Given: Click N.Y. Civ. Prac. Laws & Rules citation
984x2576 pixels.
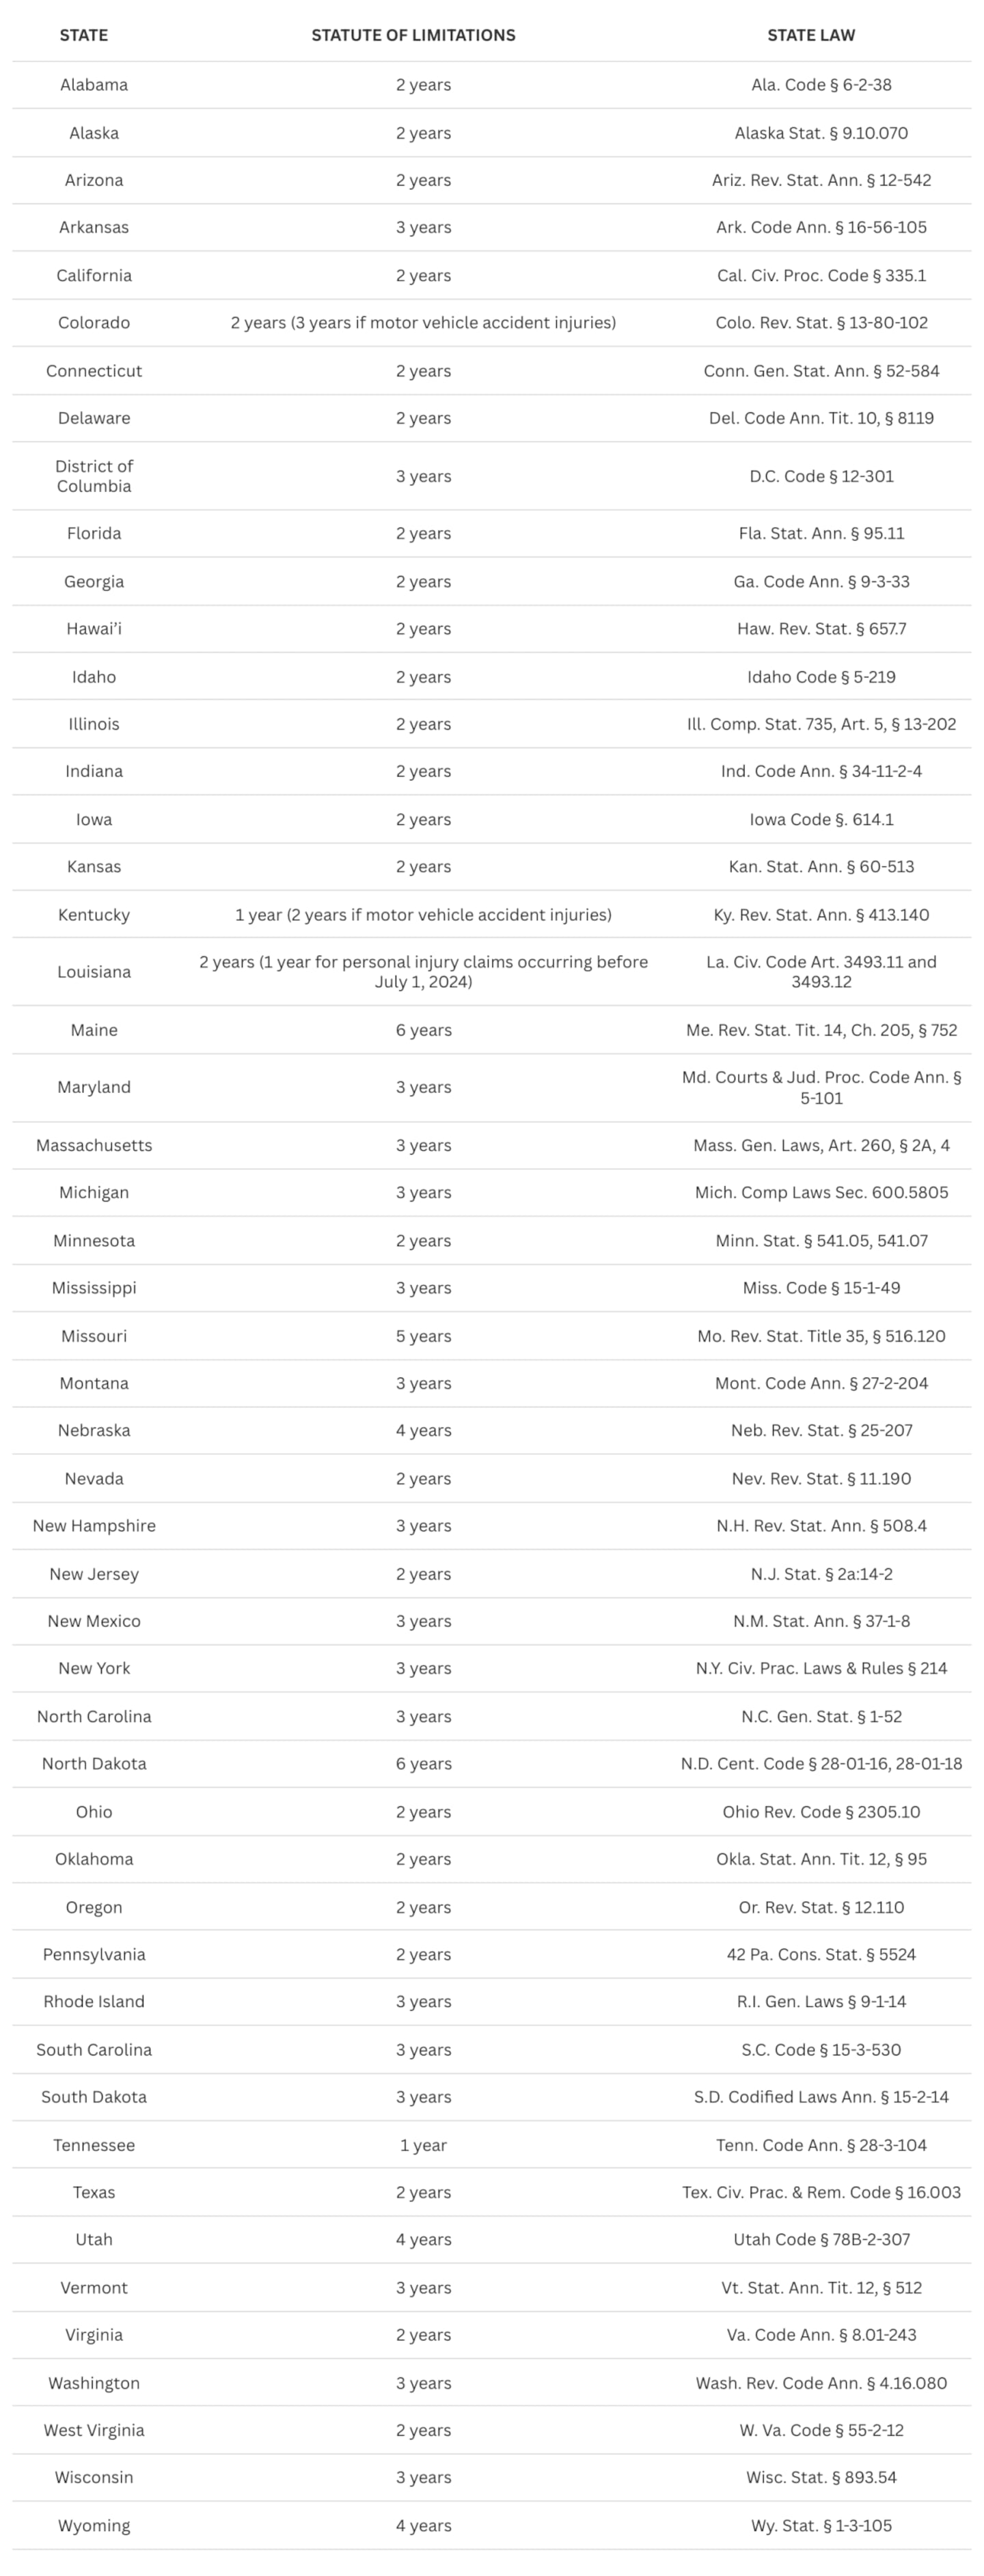Looking at the screenshot, I should pos(821,1668).
